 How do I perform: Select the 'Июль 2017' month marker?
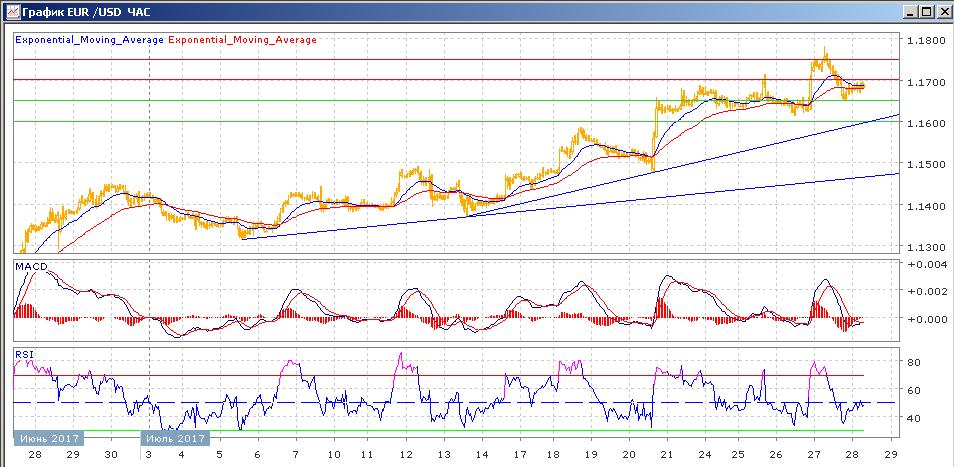point(175,438)
